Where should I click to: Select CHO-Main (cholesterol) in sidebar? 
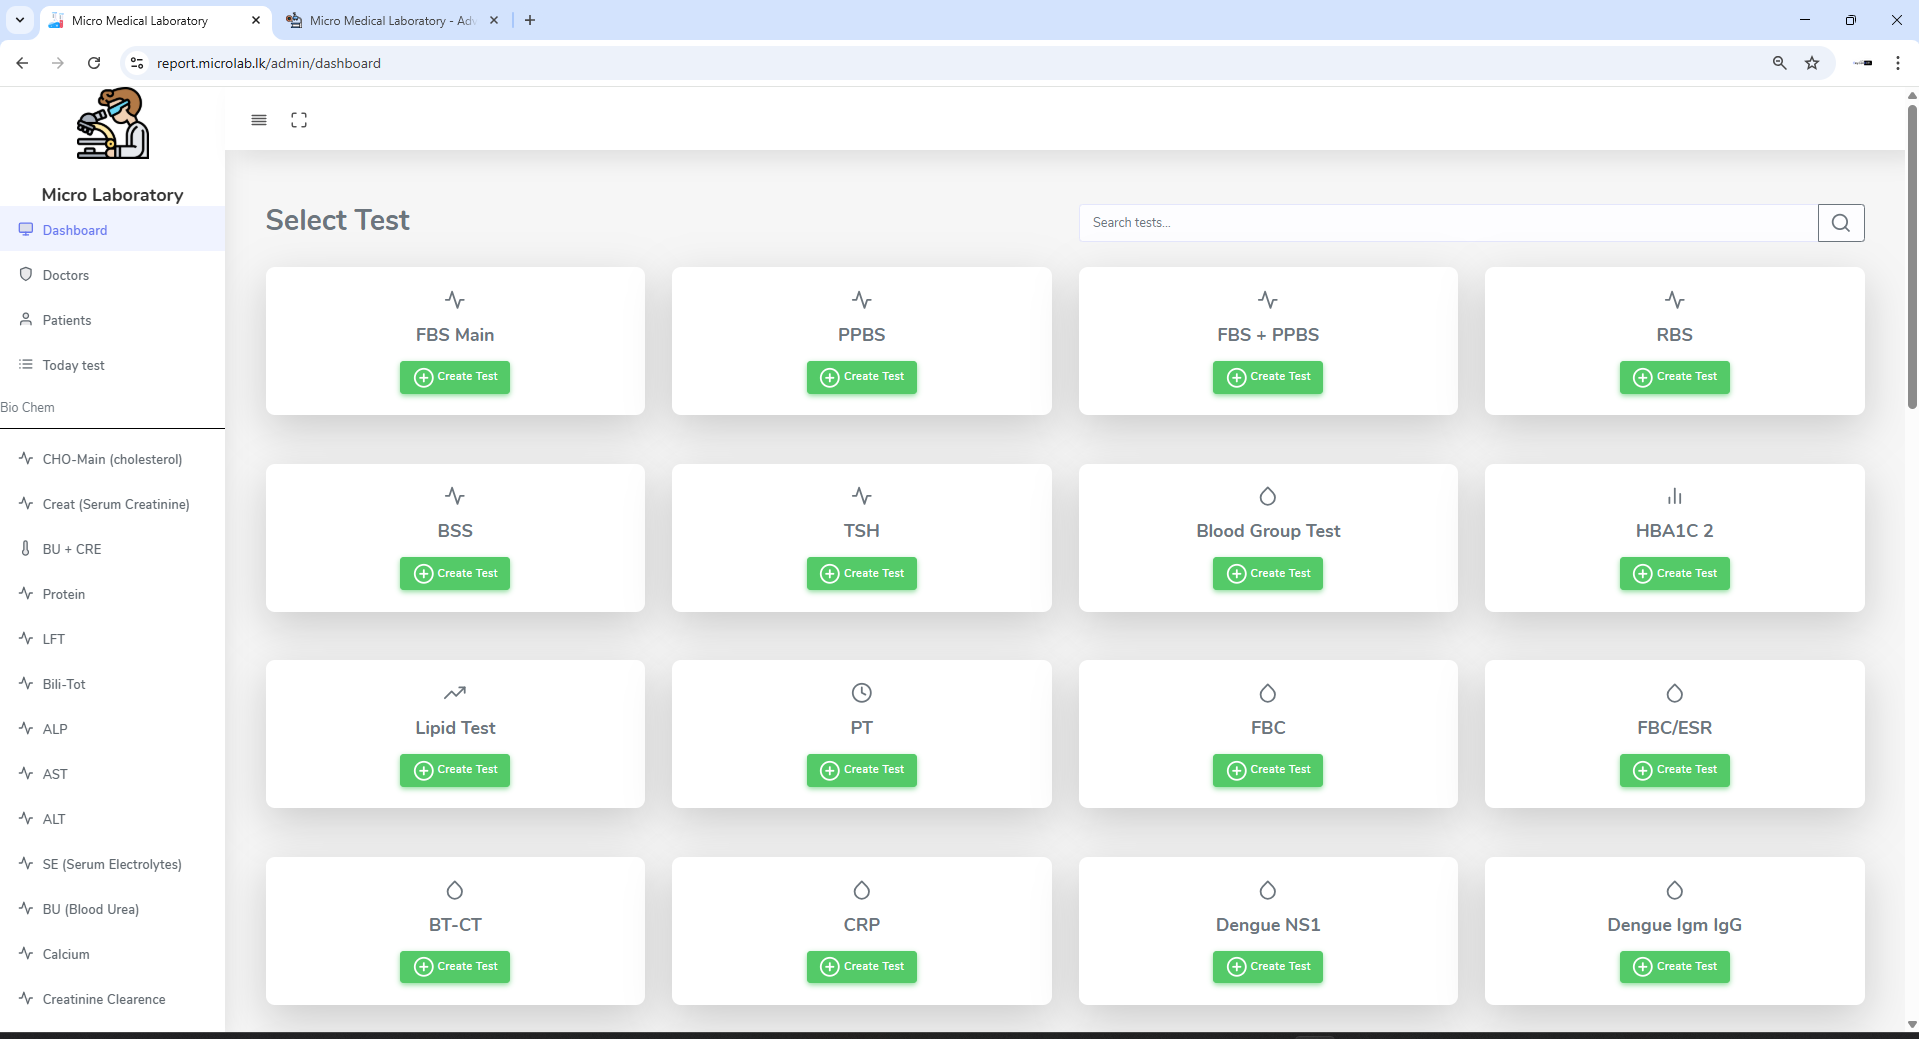coord(112,459)
